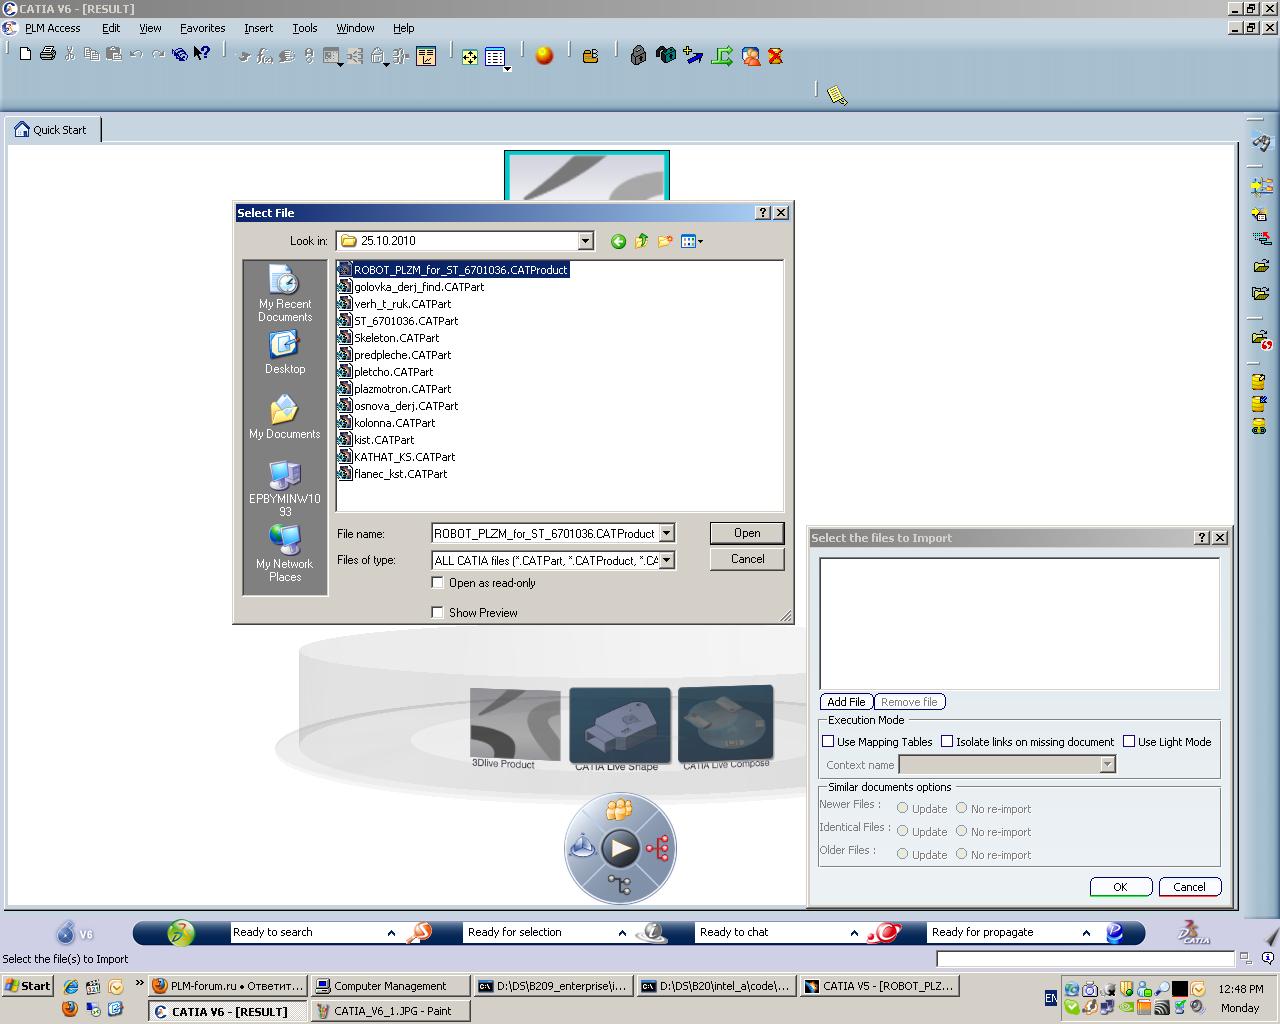Enable Use Light Mode checkbox
The image size is (1280, 1024).
tap(1129, 742)
